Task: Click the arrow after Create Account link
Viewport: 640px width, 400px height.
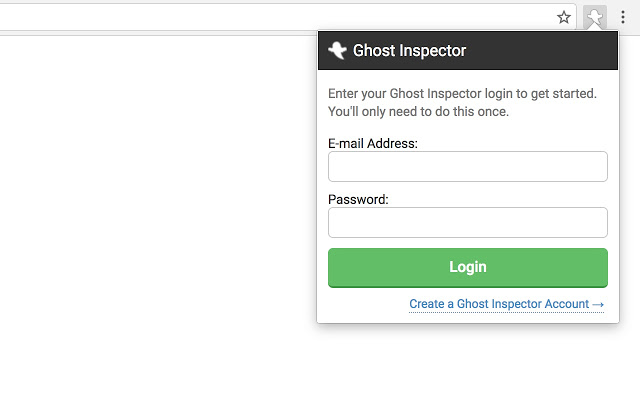Action: click(x=598, y=304)
